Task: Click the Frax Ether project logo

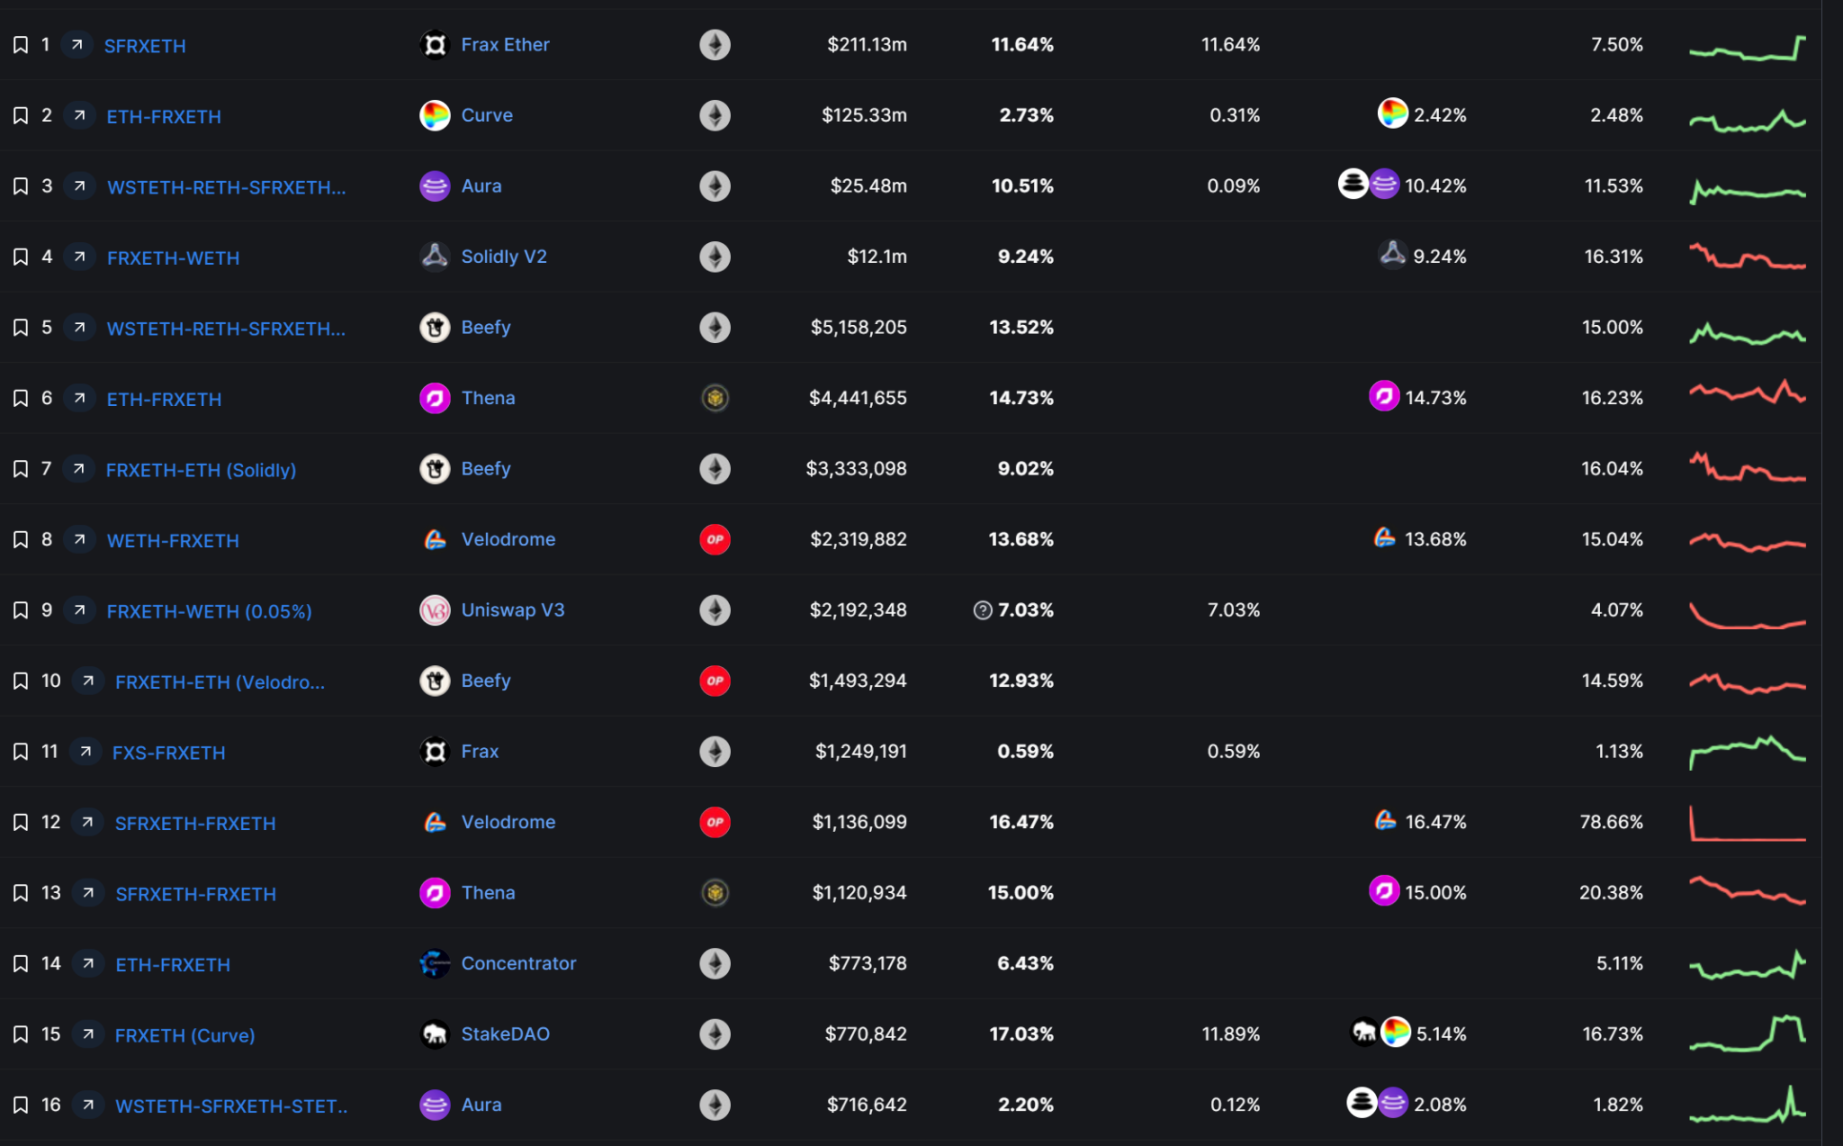Action: [x=434, y=45]
